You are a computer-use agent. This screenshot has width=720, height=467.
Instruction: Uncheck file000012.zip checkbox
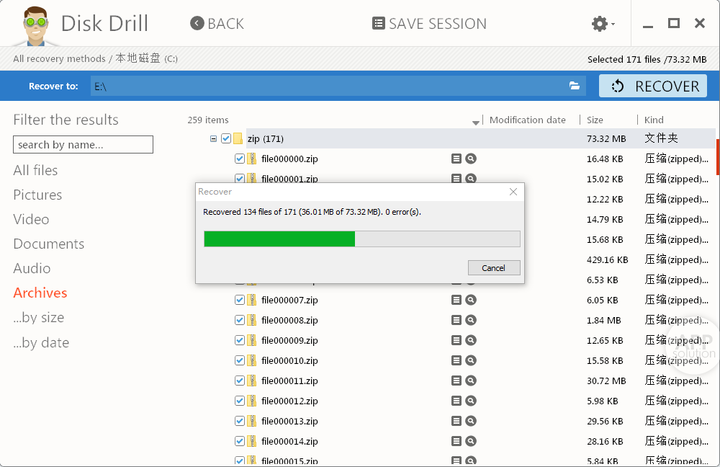(x=240, y=401)
